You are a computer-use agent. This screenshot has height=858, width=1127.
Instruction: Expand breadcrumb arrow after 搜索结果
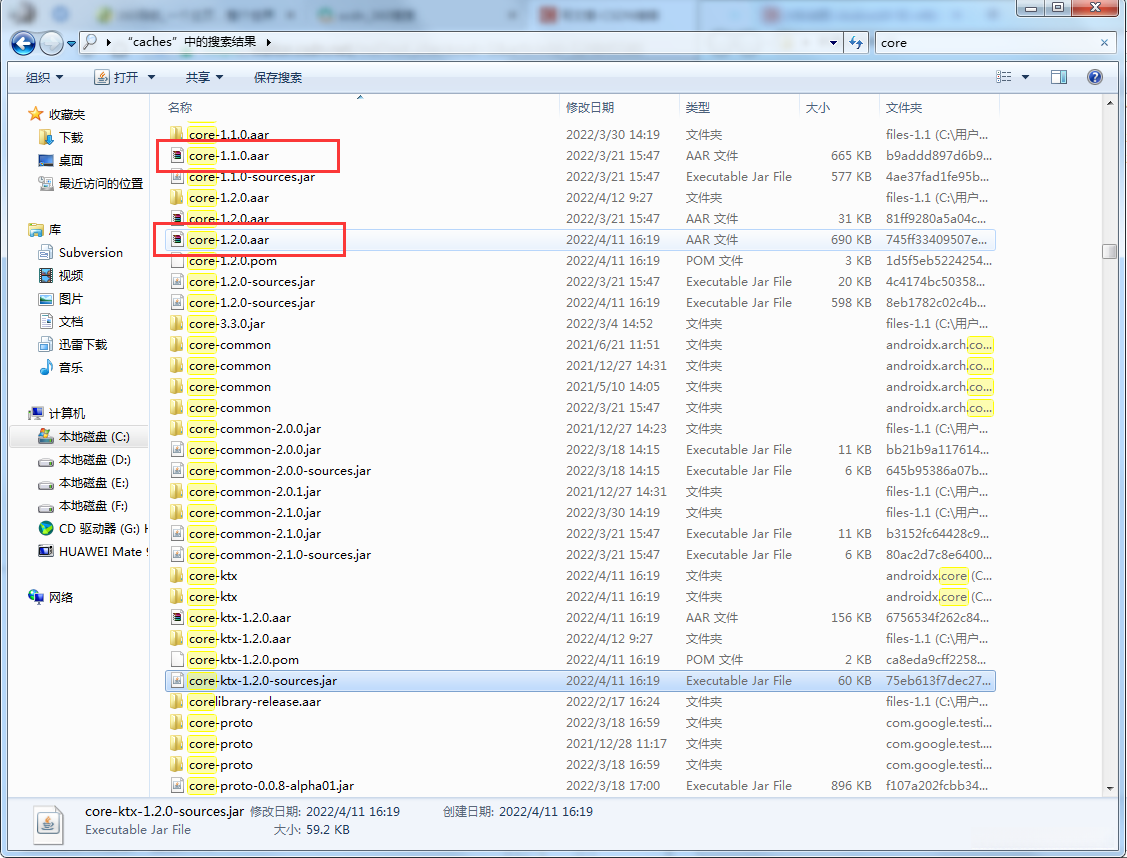pyautogui.click(x=269, y=42)
